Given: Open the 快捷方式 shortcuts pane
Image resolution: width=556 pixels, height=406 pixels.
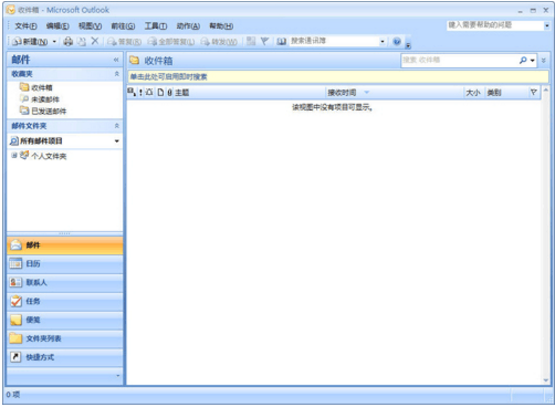Looking at the screenshot, I should click(65, 357).
